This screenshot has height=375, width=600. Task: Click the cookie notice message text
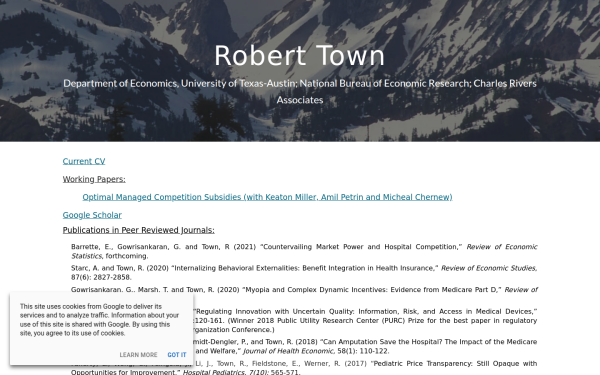click(x=99, y=320)
